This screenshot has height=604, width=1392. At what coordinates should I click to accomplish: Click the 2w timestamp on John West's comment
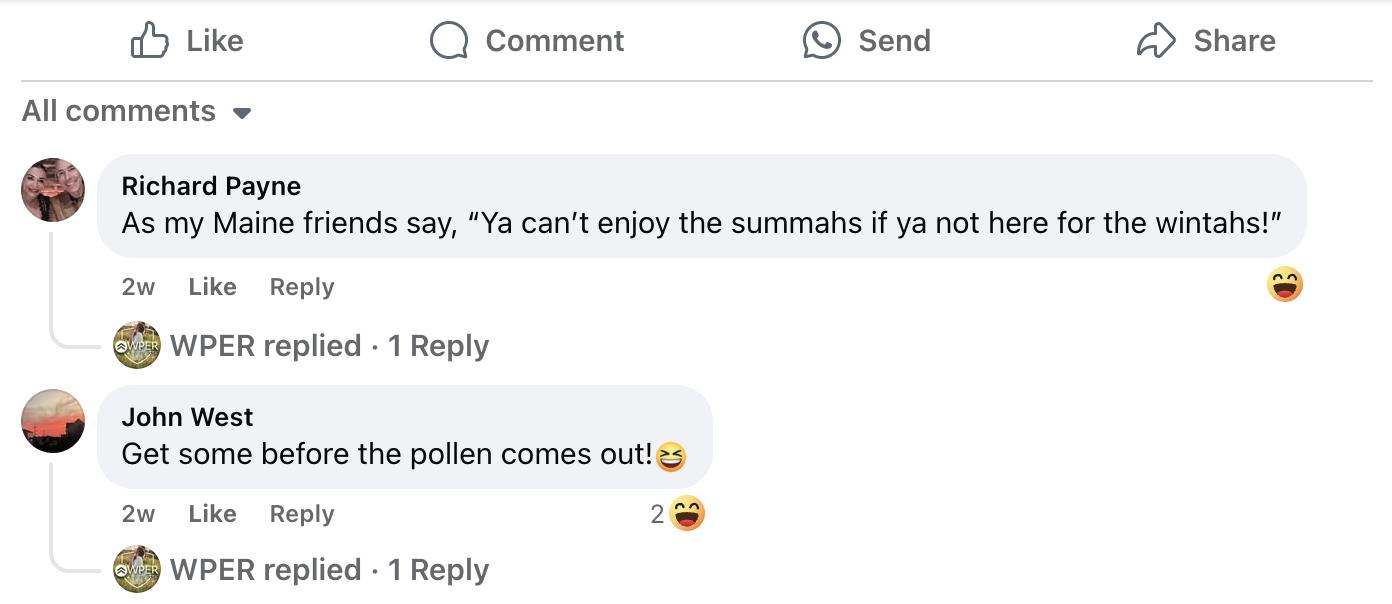coord(138,514)
